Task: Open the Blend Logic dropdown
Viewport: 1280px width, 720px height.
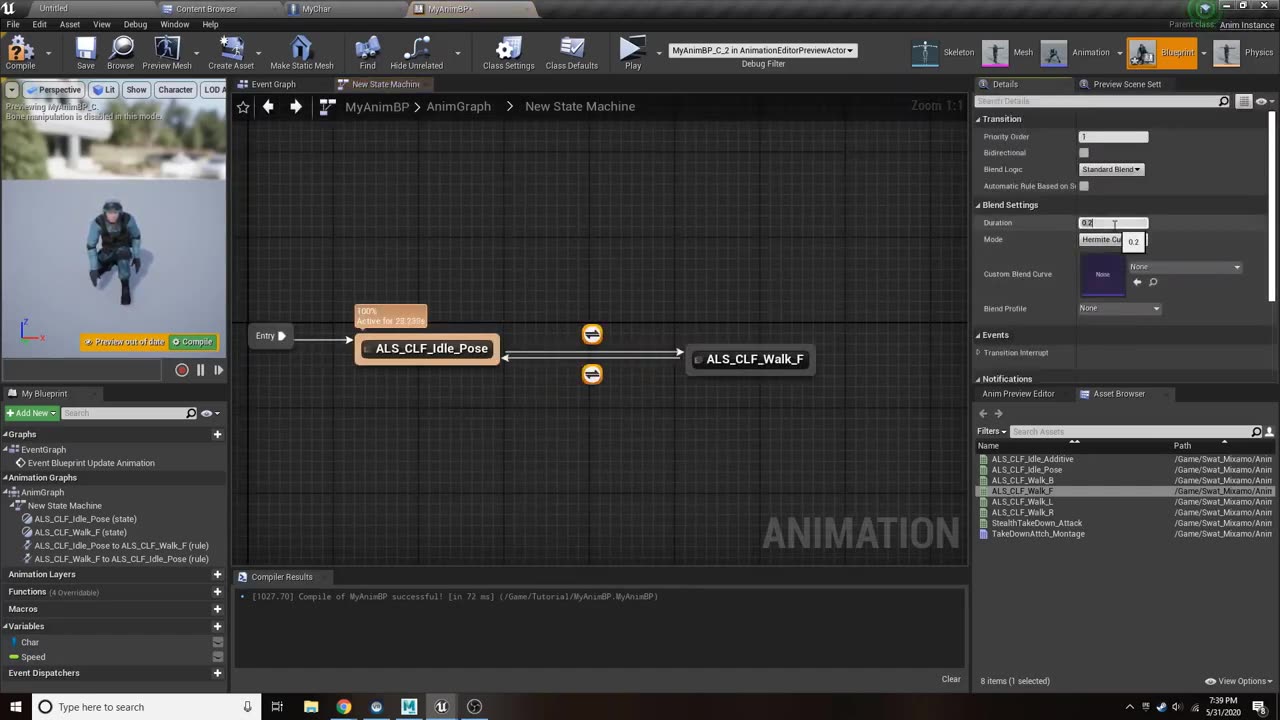Action: click(x=1111, y=169)
